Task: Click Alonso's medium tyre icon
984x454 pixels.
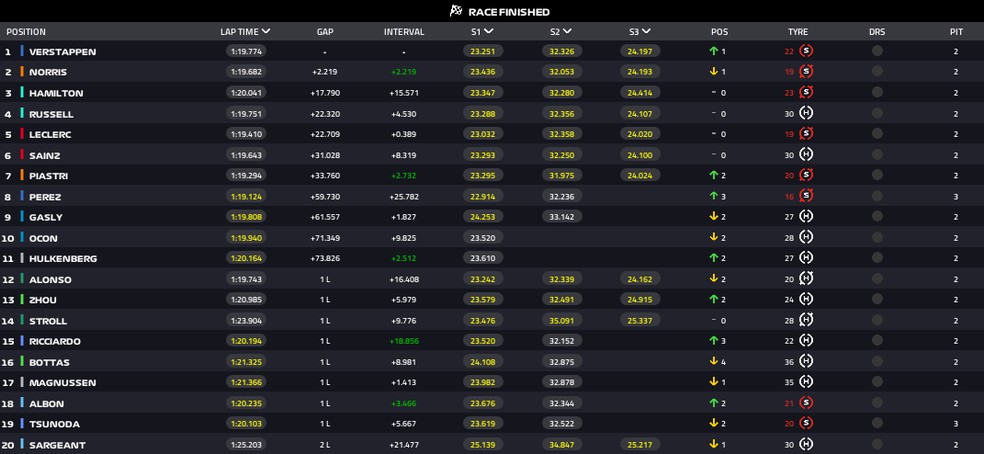Action: pyautogui.click(x=806, y=279)
